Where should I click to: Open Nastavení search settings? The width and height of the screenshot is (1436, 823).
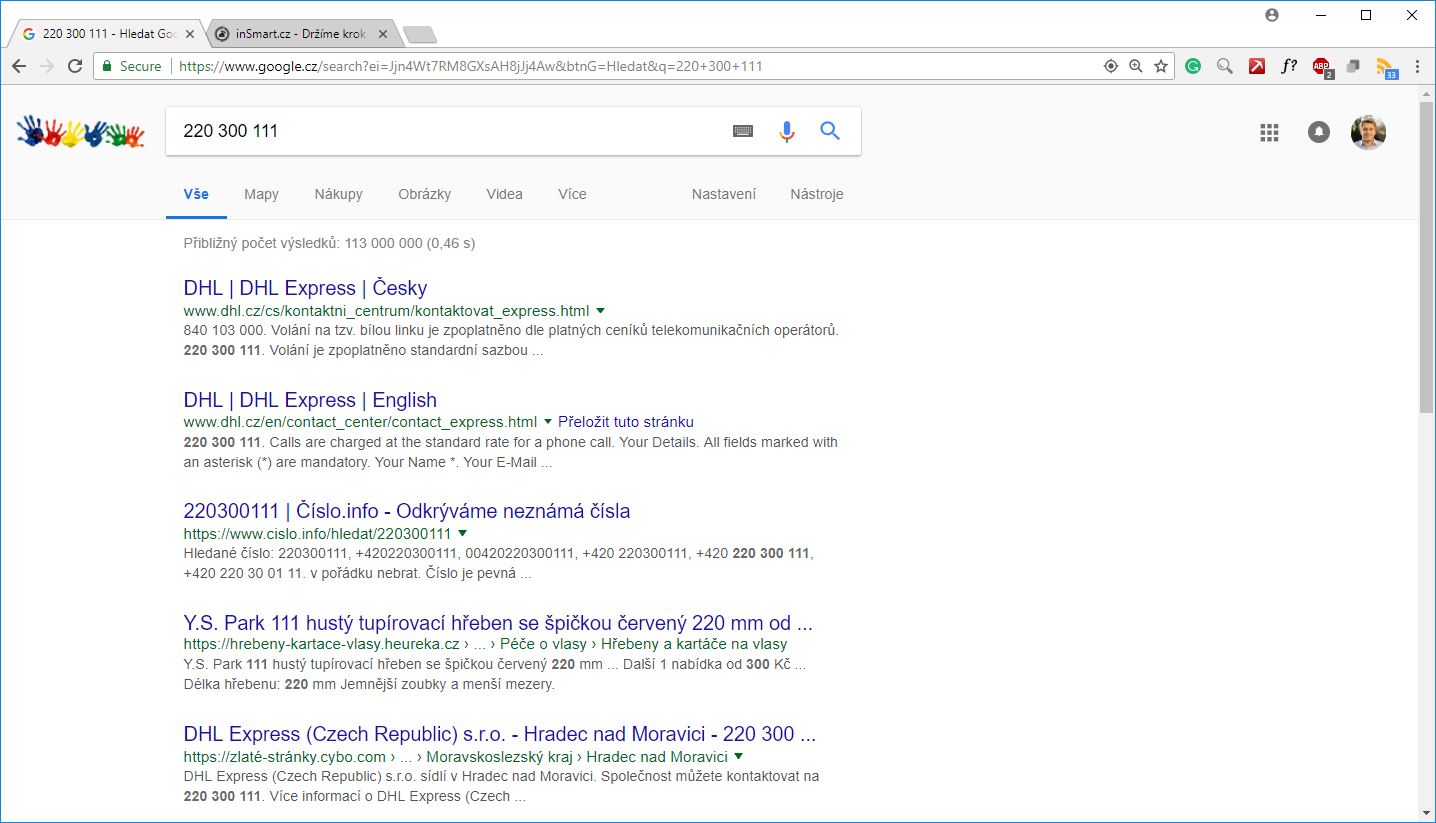point(724,194)
